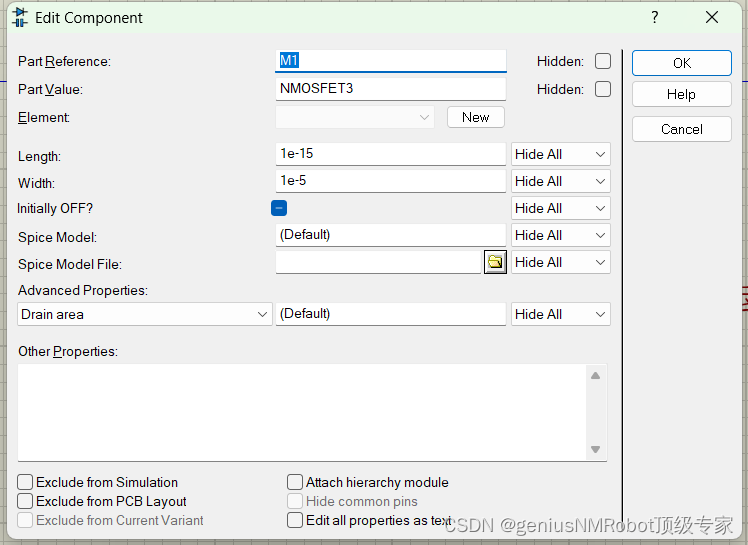The image size is (748, 545).
Task: Open Drain area advanced property dropdown
Action: coord(145,314)
